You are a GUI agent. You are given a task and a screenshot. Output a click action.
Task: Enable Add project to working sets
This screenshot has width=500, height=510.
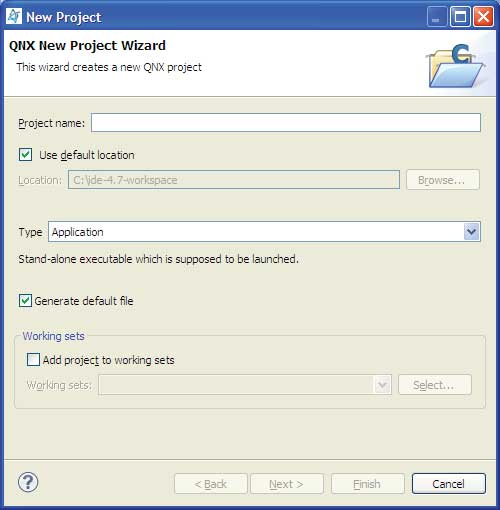(x=33, y=360)
